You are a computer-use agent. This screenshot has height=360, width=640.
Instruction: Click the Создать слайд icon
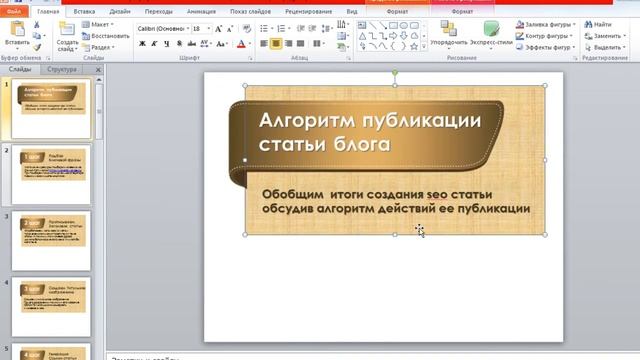[67, 29]
